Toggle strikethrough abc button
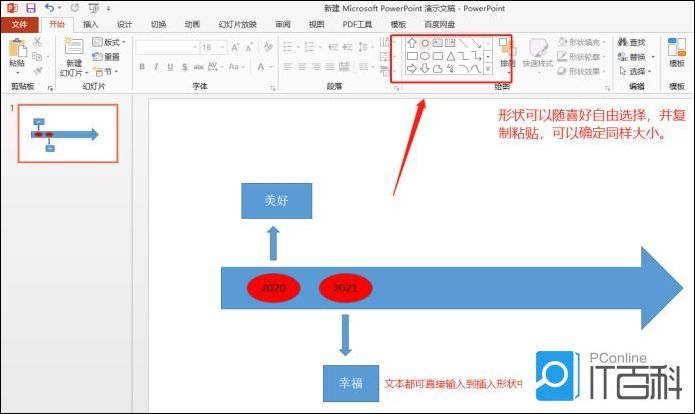Image resolution: width=695 pixels, height=414 pixels. click(x=199, y=67)
